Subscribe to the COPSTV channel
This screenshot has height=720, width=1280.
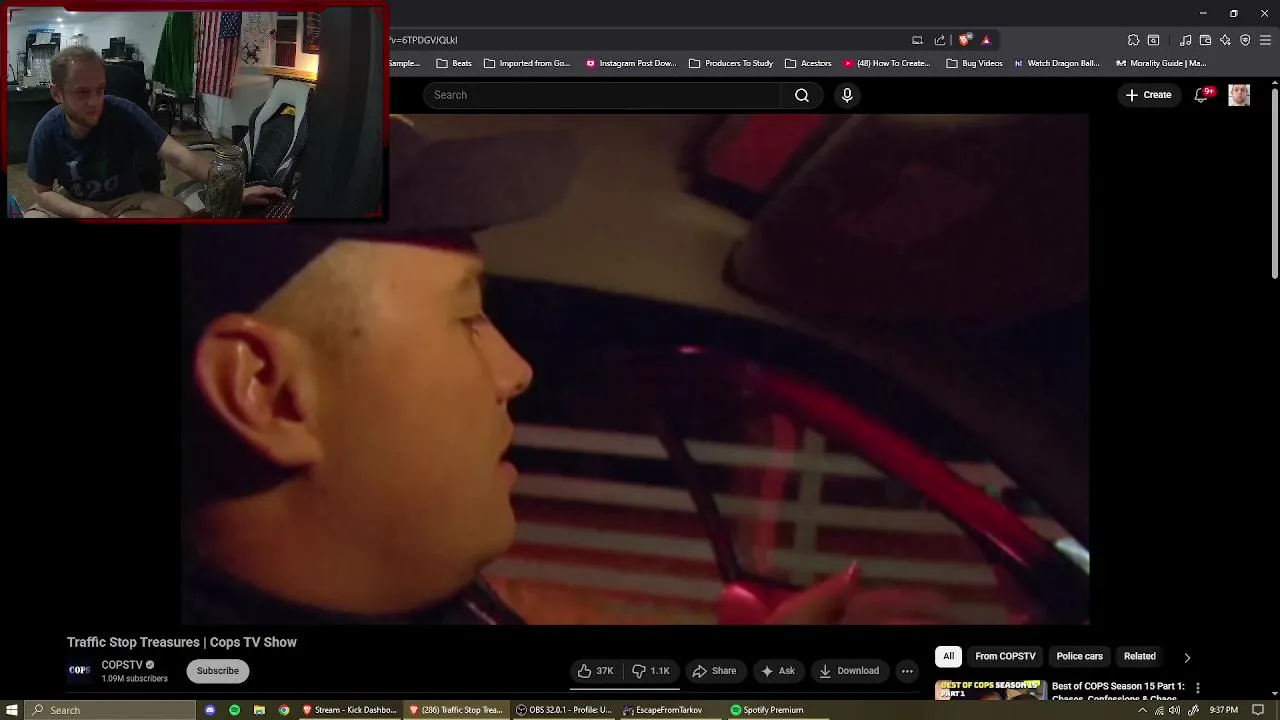pos(217,671)
